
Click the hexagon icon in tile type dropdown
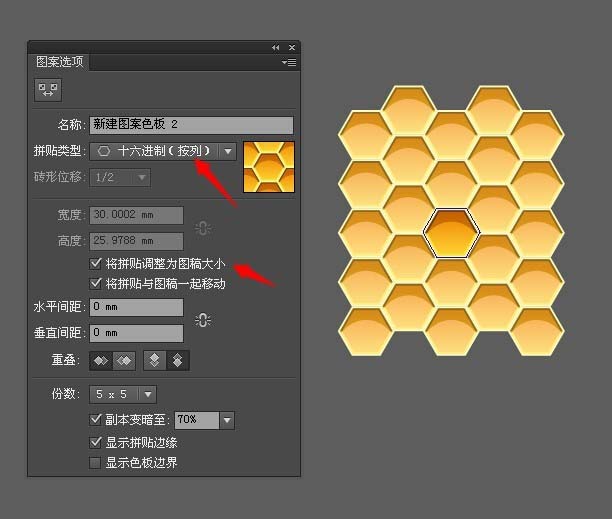[104, 151]
